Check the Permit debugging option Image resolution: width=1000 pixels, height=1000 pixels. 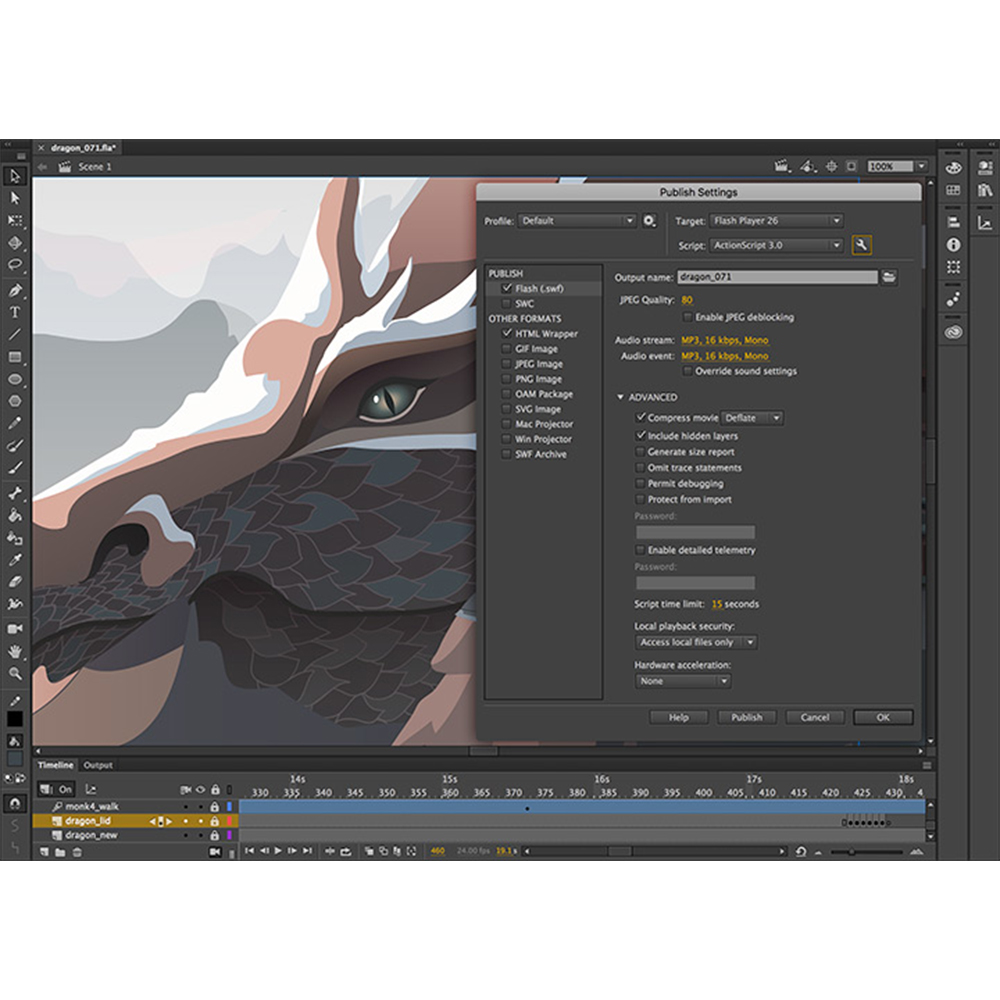(x=641, y=483)
